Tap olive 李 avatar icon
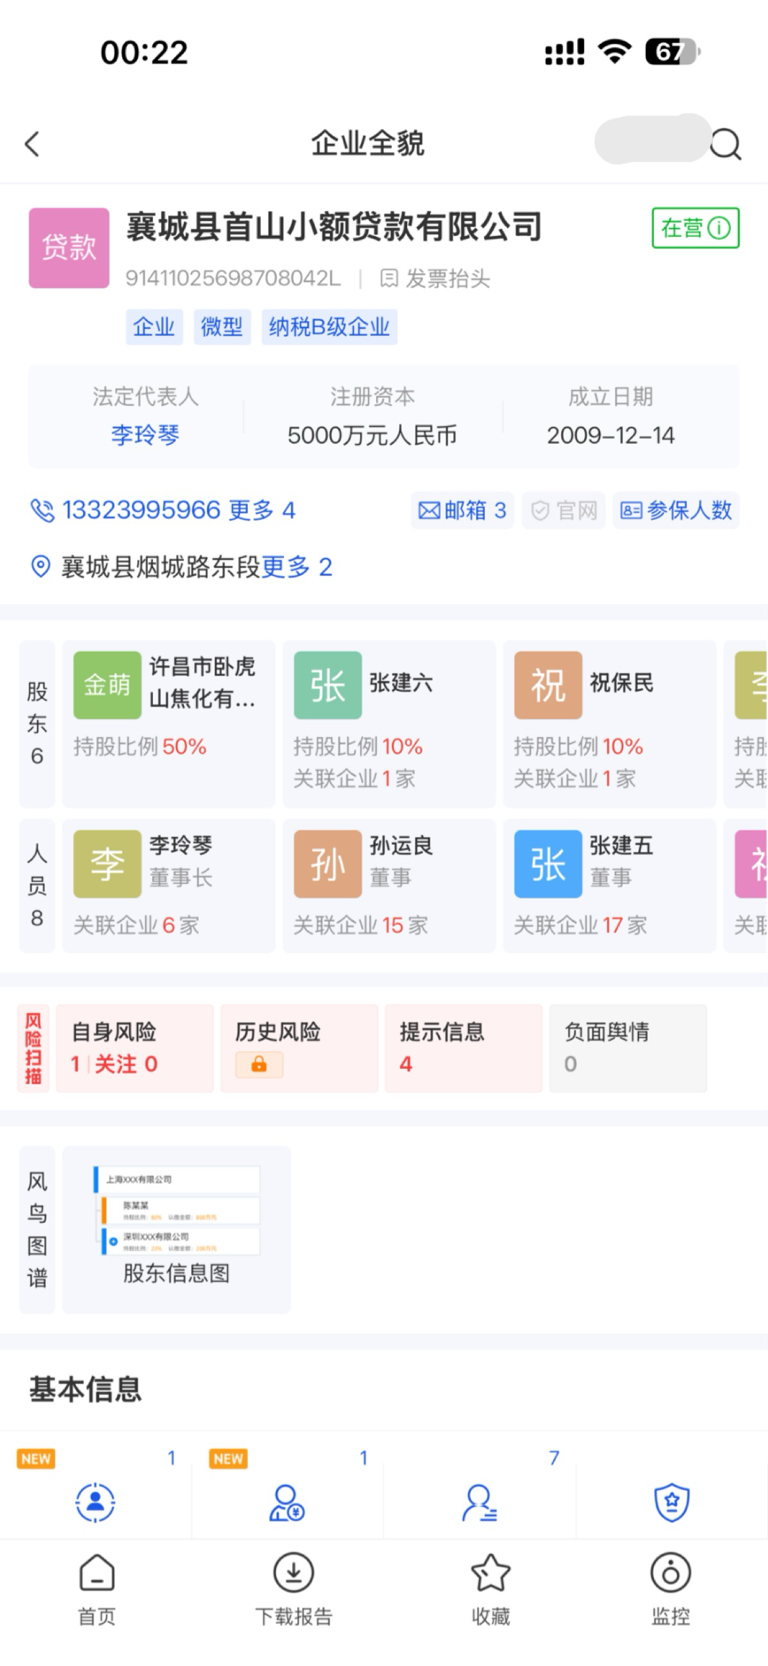Screen dimensions: 768x1666 [107, 864]
